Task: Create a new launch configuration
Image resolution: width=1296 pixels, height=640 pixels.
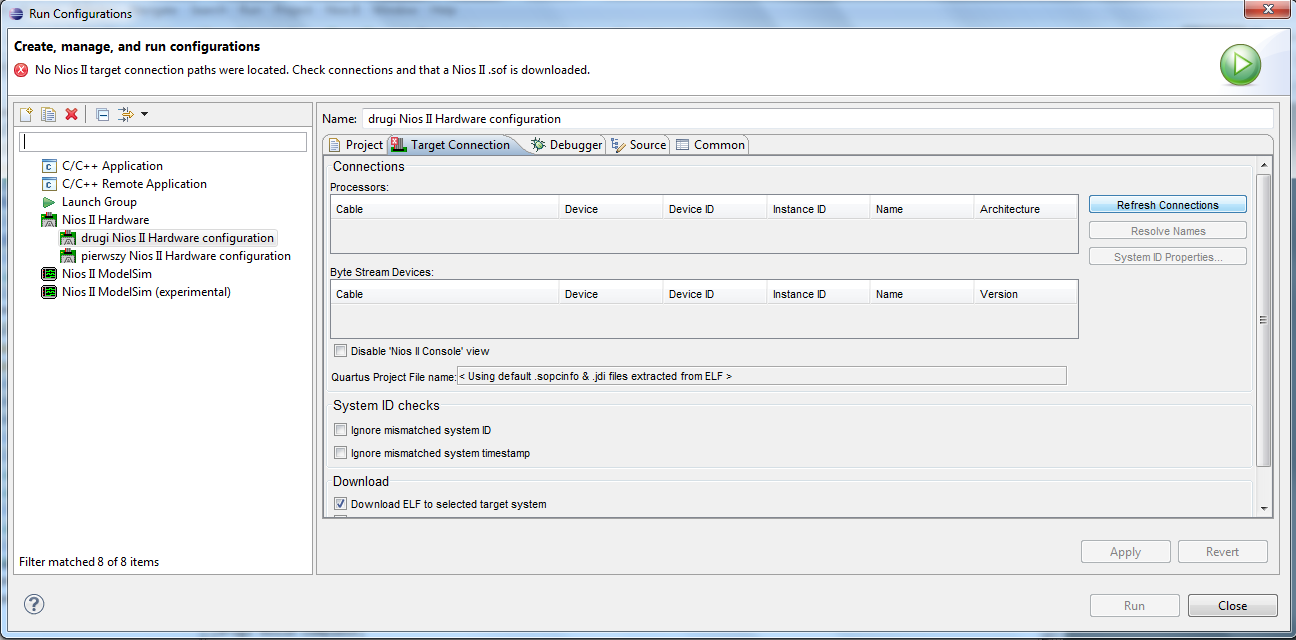Action: pyautogui.click(x=27, y=114)
